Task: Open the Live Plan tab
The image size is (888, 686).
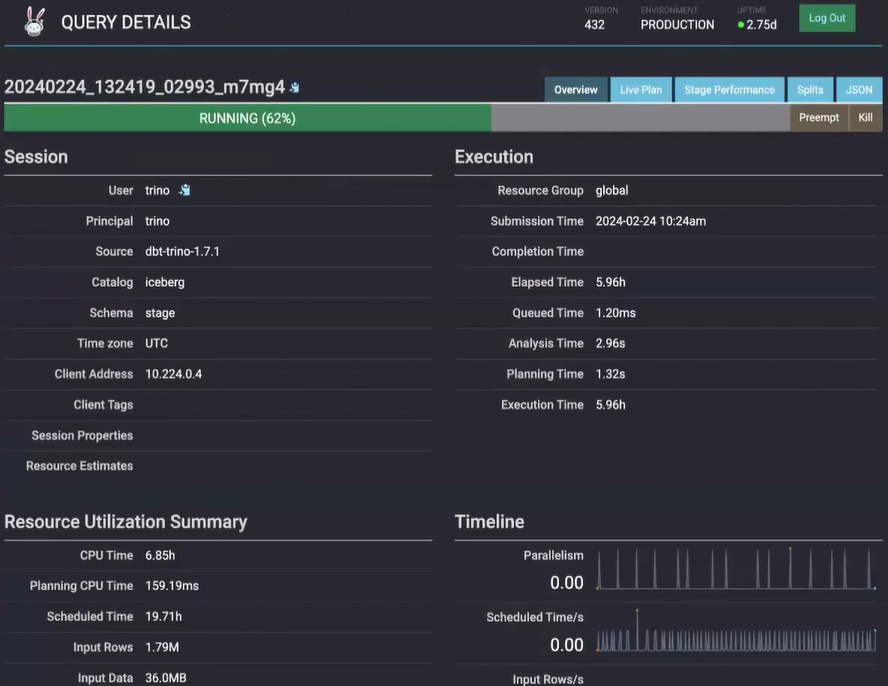Action: (641, 90)
